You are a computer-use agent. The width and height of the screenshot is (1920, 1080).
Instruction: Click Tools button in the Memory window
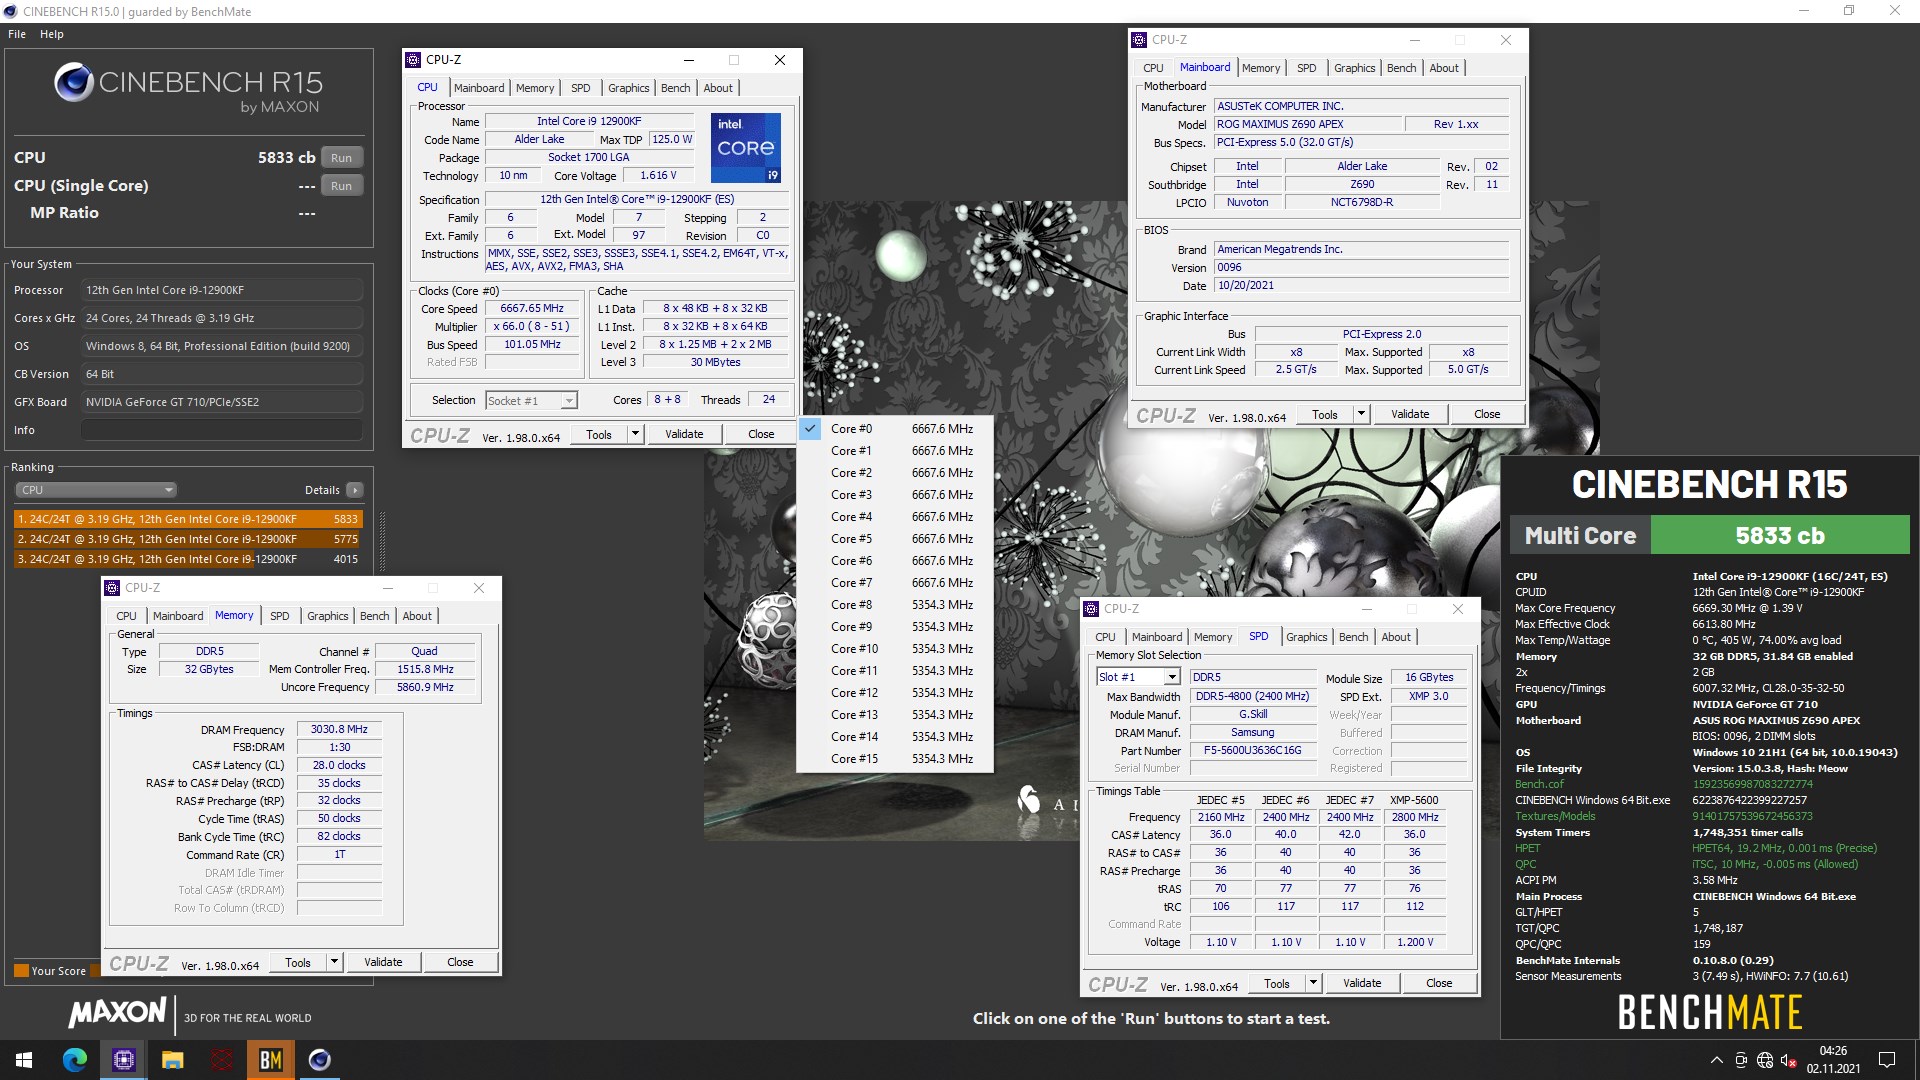298,962
